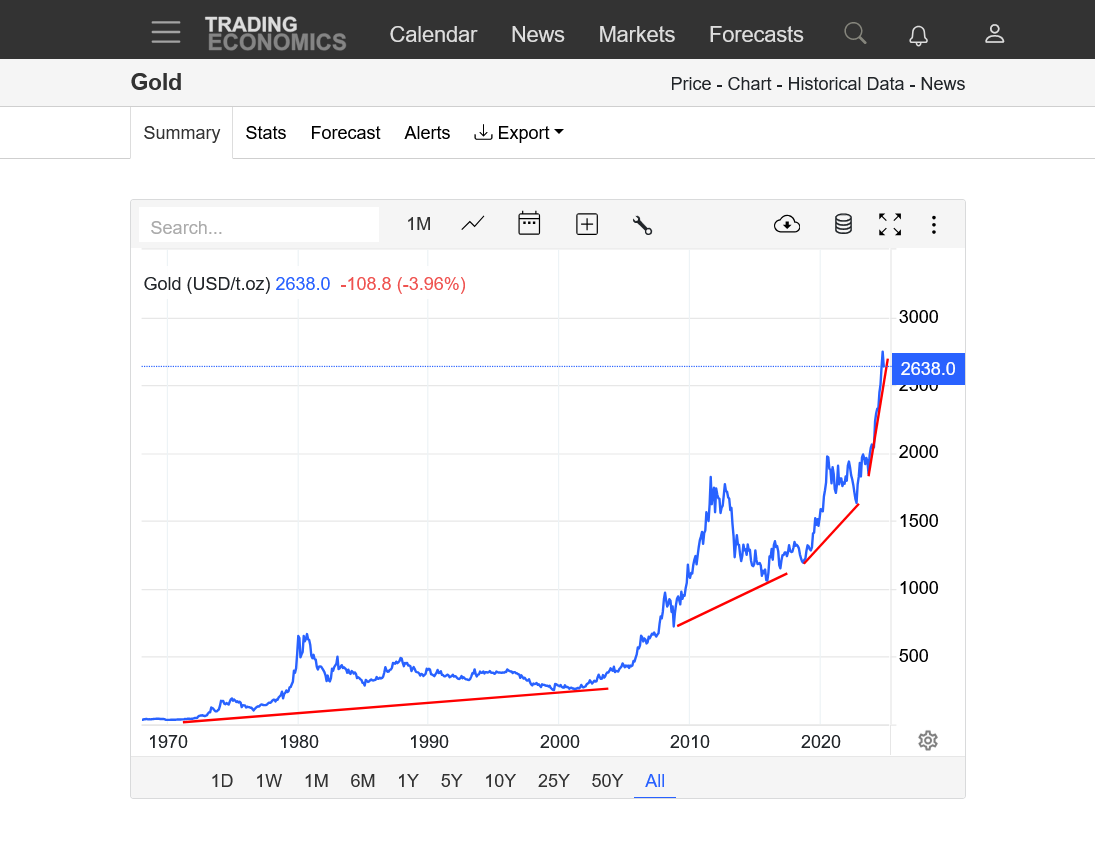Change chart type with line icon
The image size is (1095, 849).
(473, 224)
